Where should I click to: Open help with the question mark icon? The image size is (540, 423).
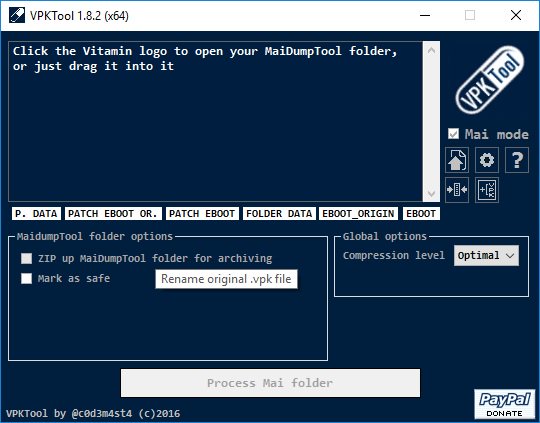point(517,160)
